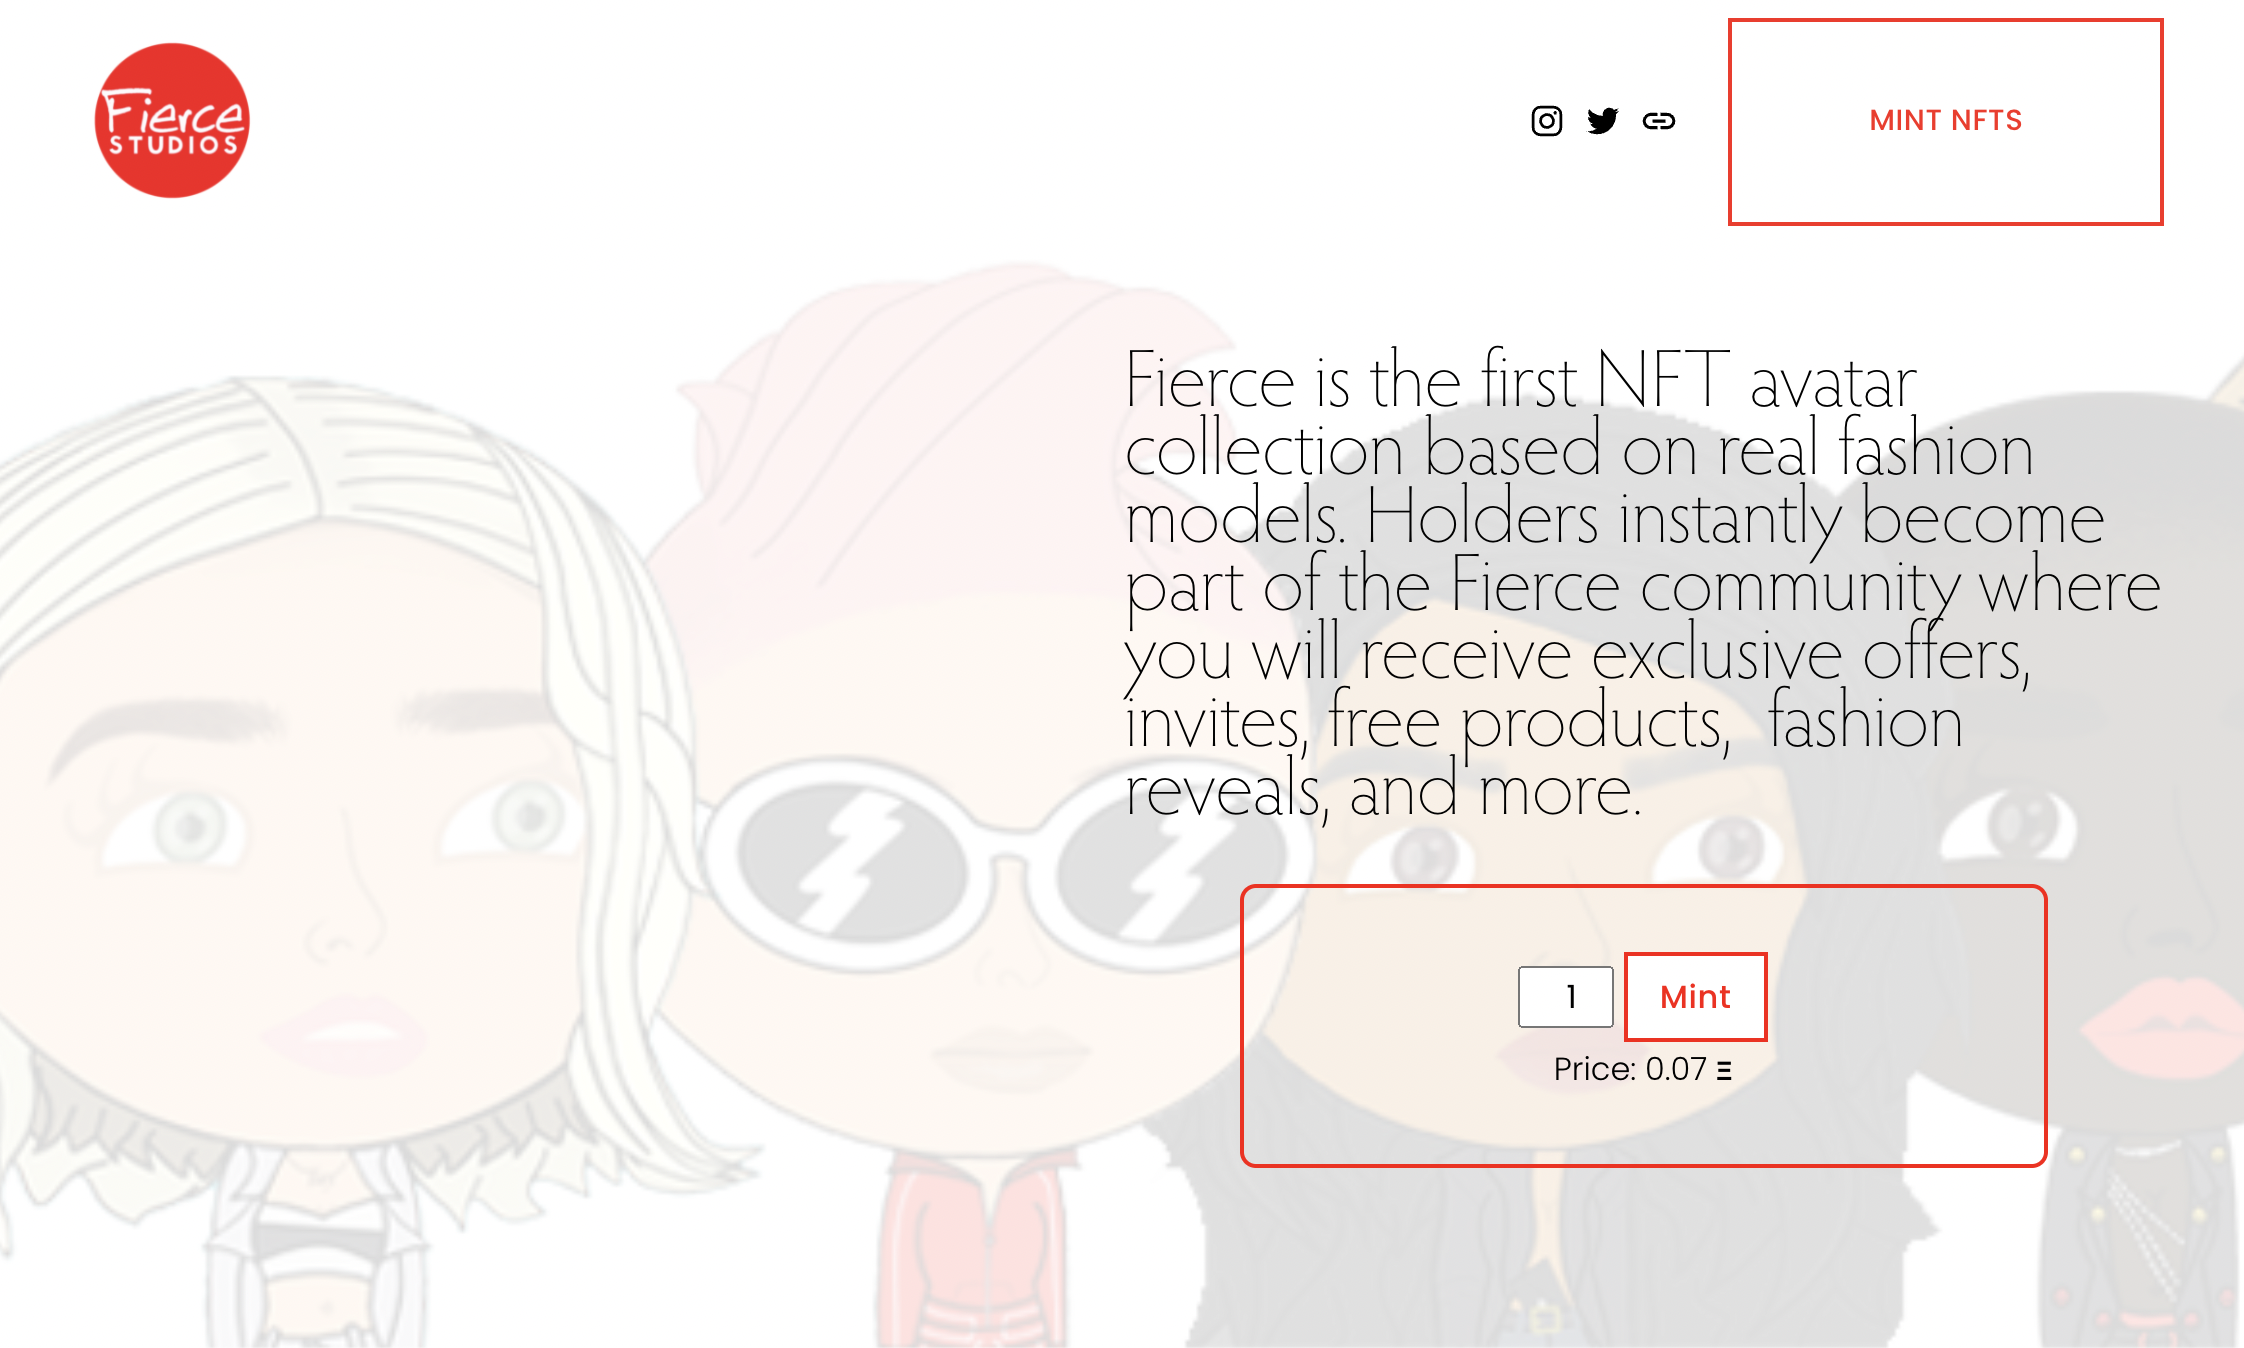
Task: Focus the mint quantity input field
Action: (x=1565, y=997)
